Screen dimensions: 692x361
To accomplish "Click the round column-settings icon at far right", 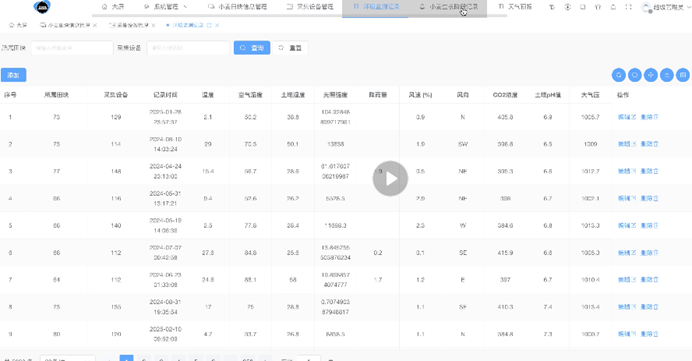I will tap(683, 75).
